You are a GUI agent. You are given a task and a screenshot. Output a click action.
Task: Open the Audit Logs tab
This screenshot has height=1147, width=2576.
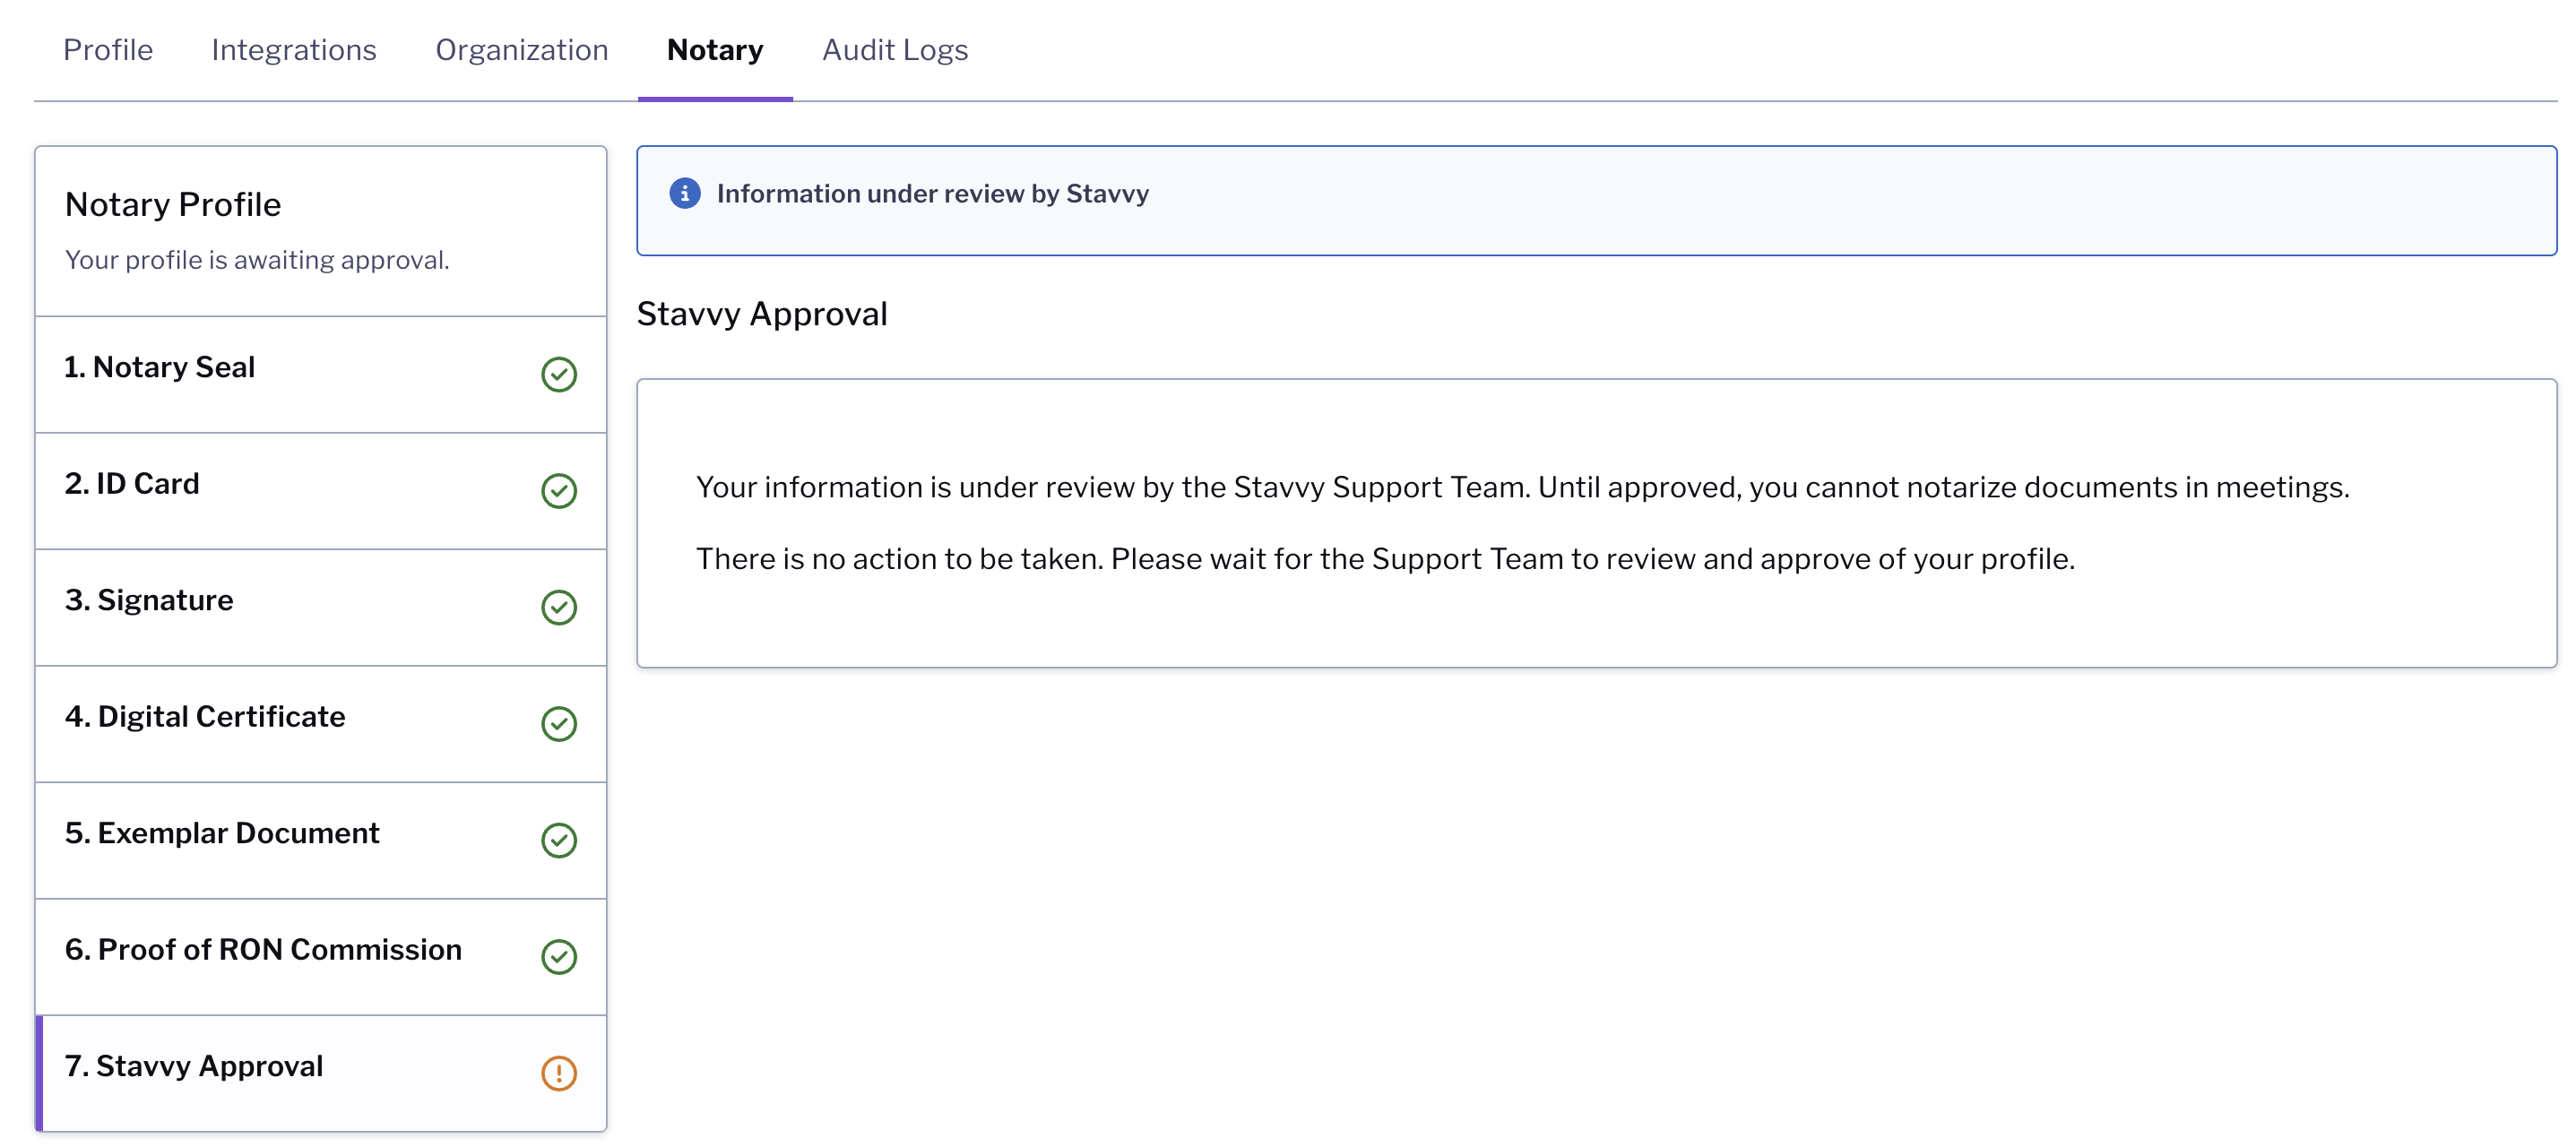(895, 50)
